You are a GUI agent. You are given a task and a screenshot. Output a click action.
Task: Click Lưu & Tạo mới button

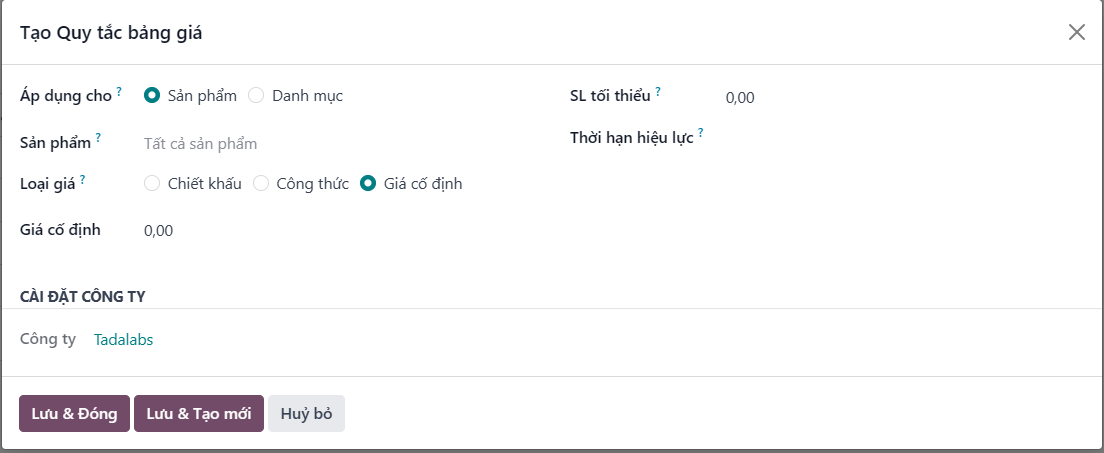(199, 414)
